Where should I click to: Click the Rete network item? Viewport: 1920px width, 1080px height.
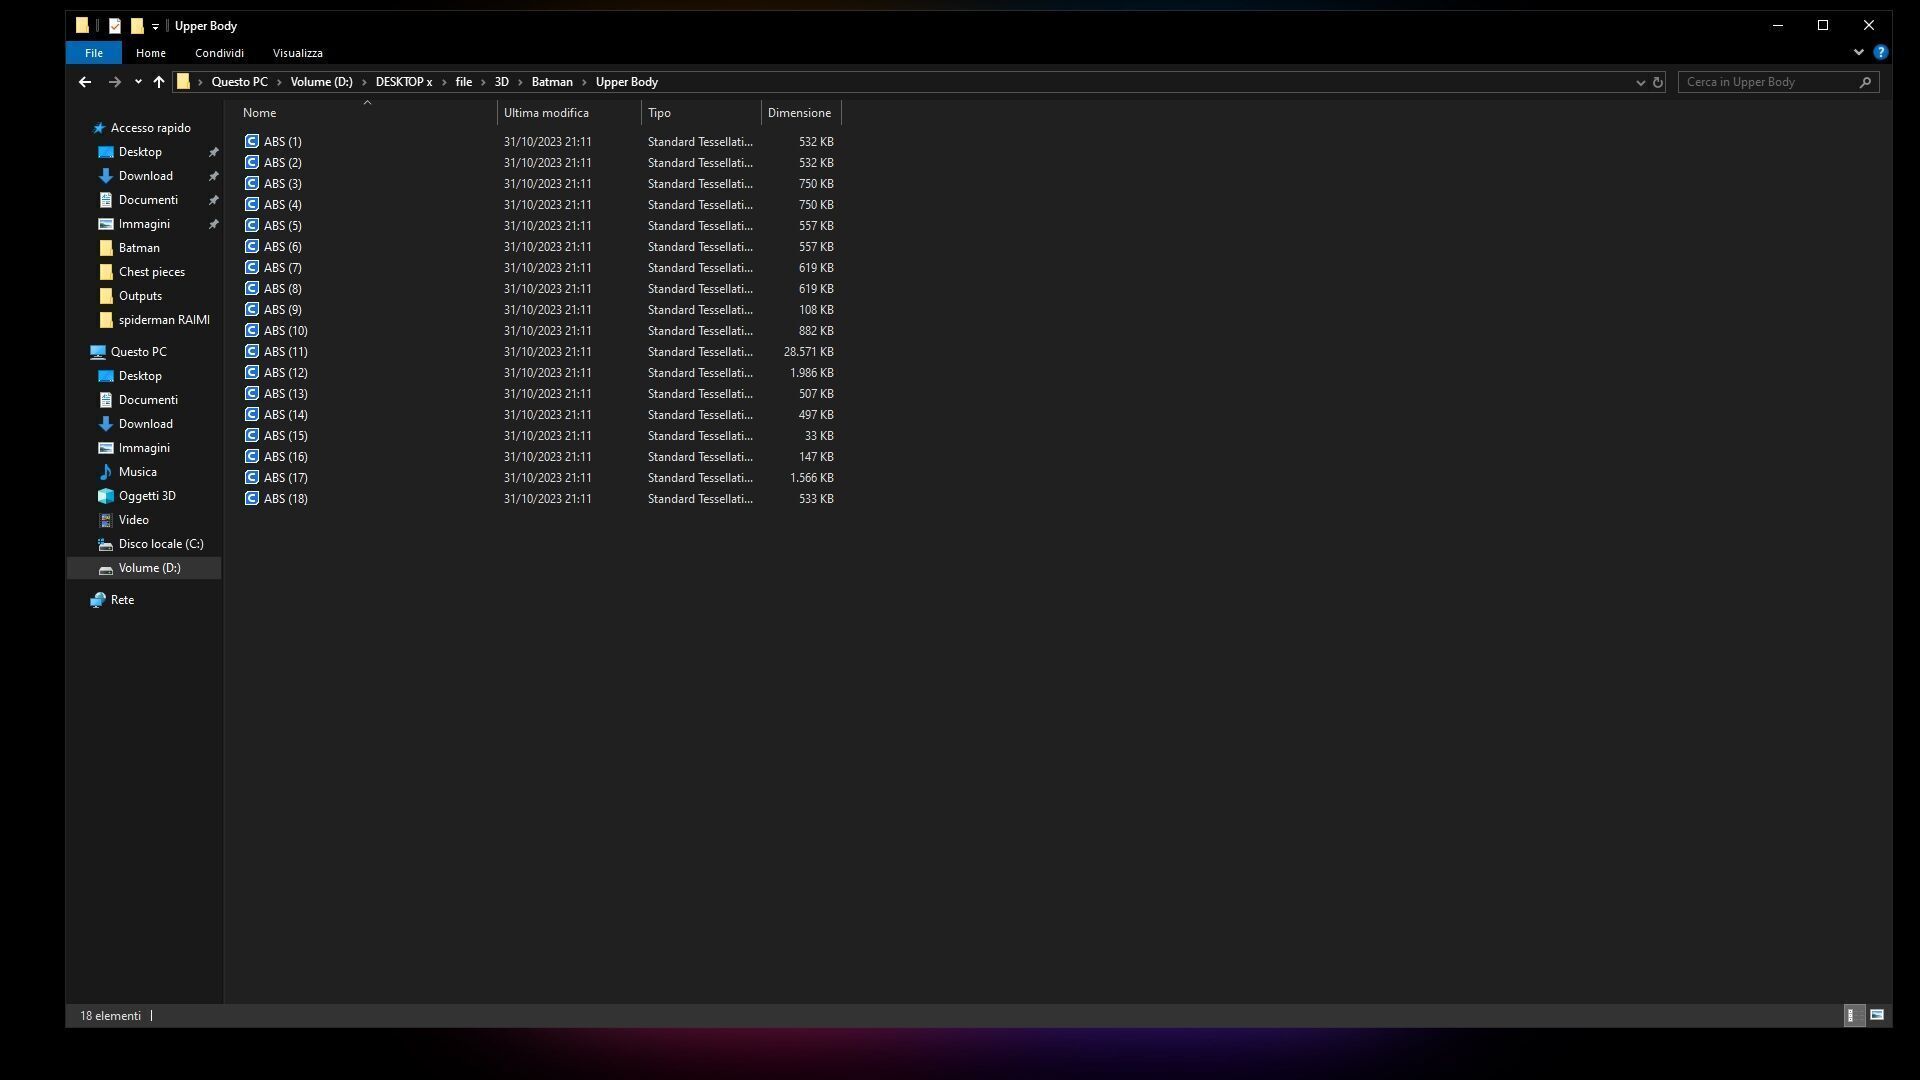click(122, 600)
